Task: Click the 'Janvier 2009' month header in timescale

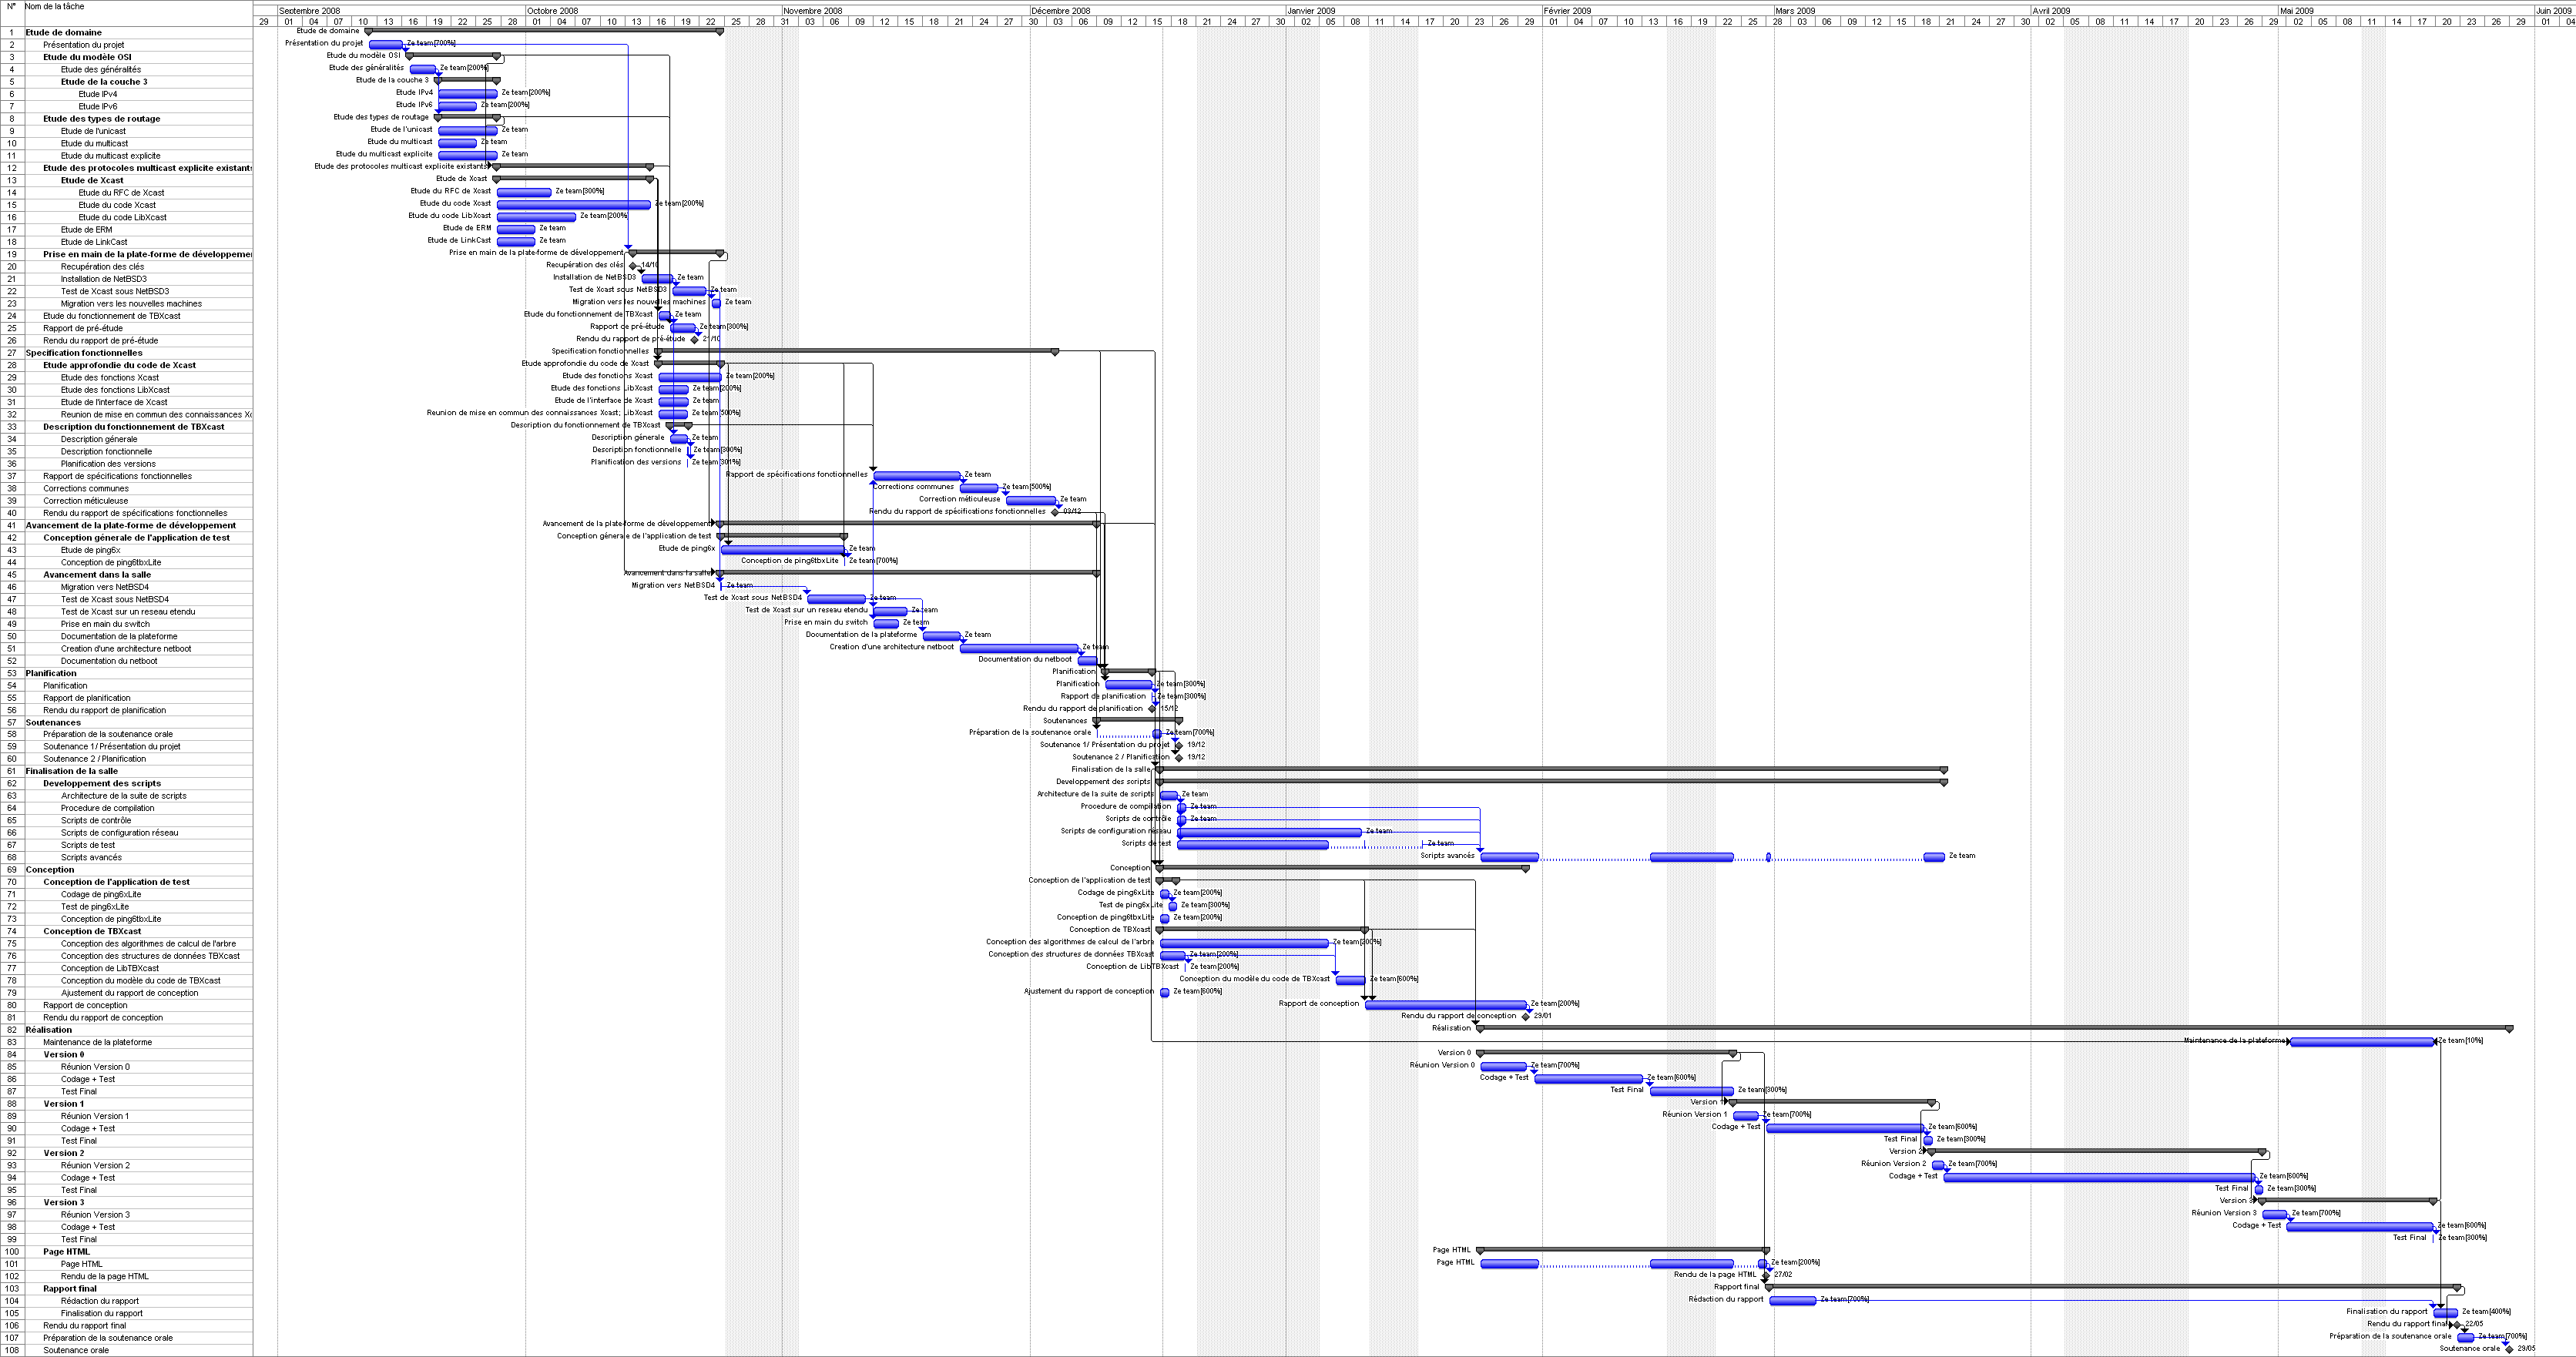Action: point(1311,11)
